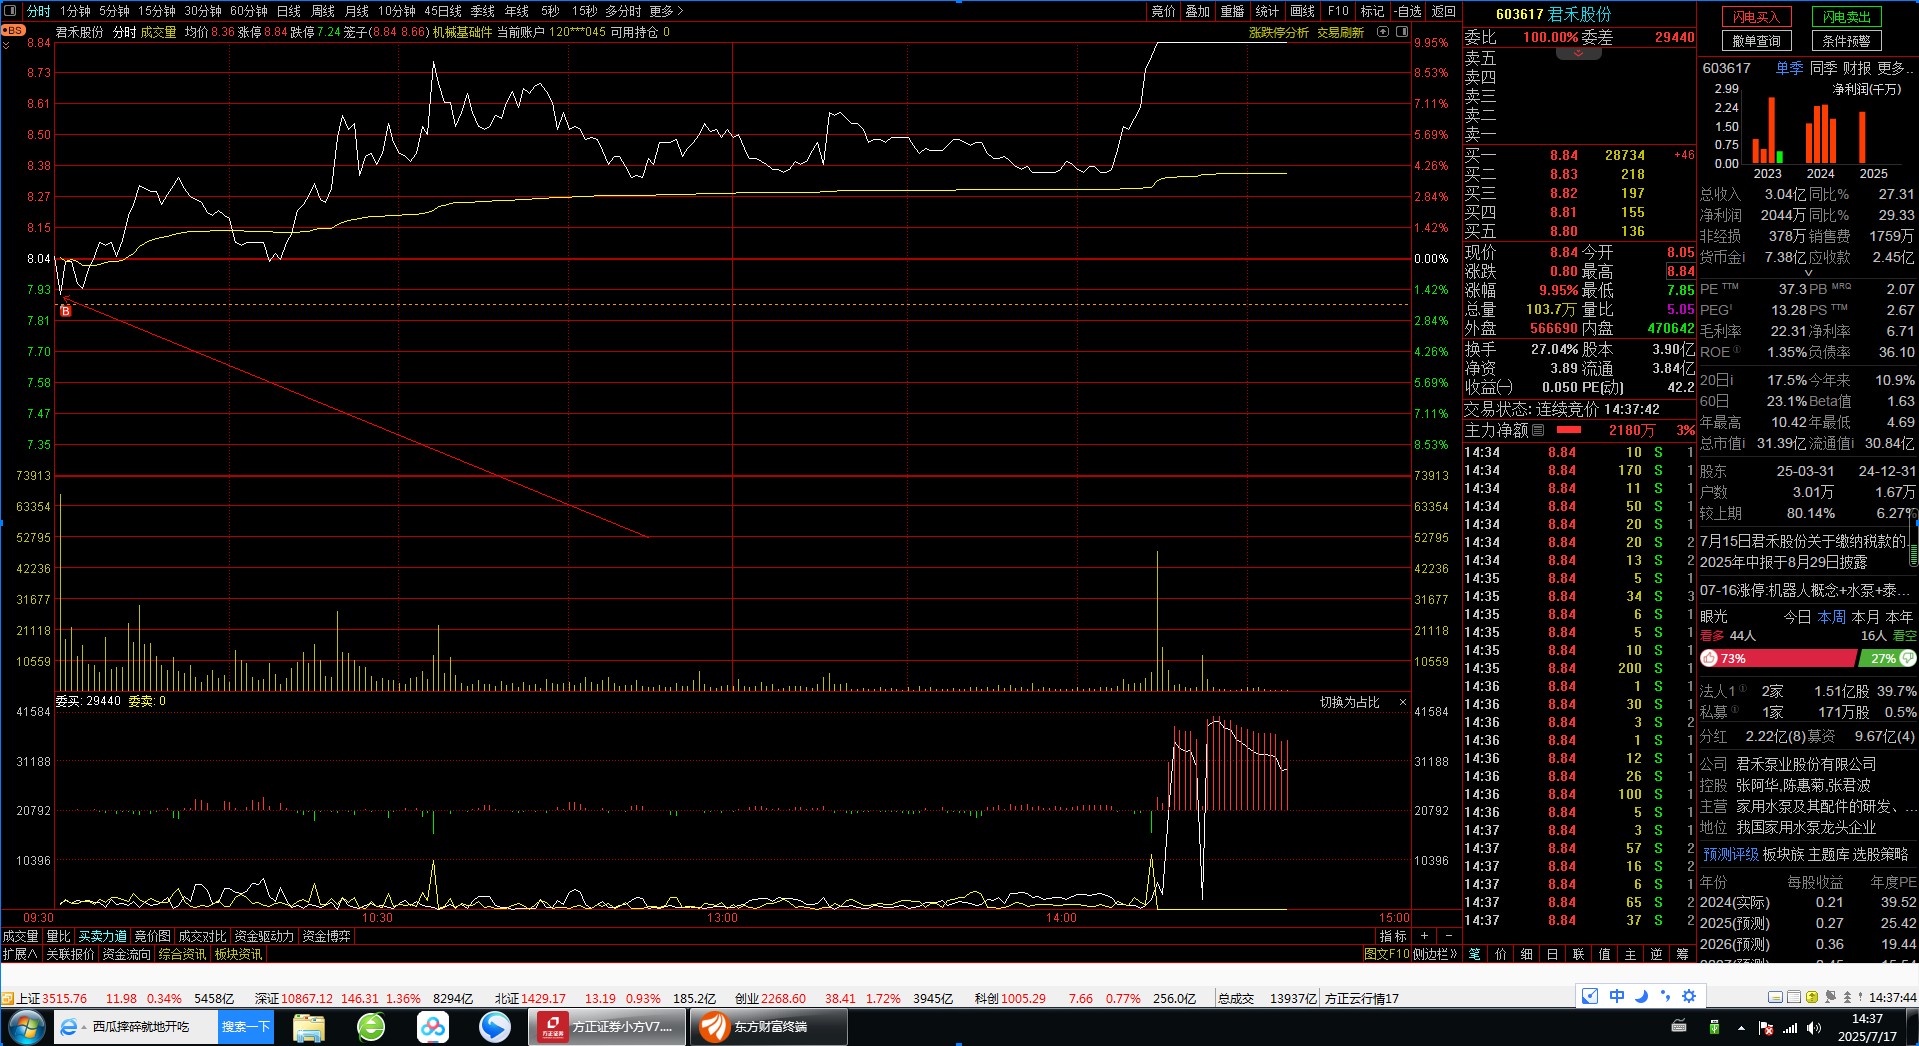
Task: Click the green 27% bearish sentiment bar
Action: coord(1888,658)
